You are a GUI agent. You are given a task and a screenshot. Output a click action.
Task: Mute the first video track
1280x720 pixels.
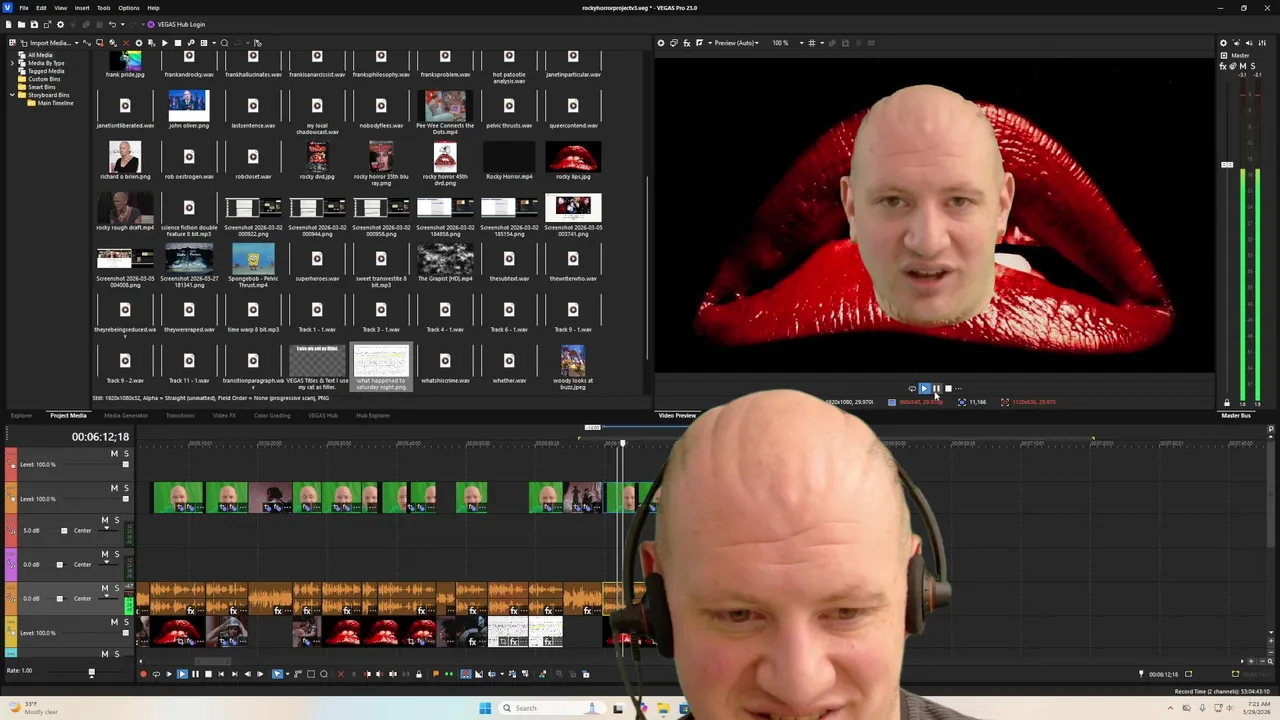tap(114, 454)
